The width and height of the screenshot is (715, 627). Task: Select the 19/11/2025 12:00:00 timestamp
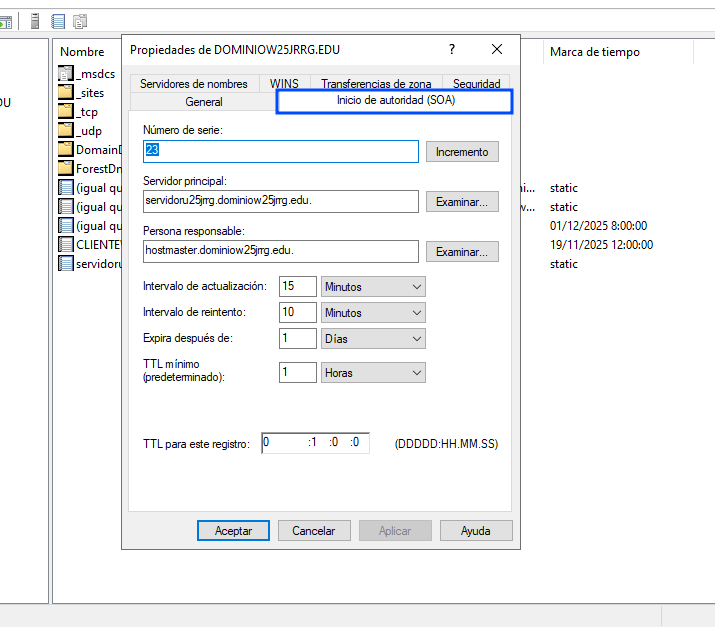pyautogui.click(x=601, y=245)
